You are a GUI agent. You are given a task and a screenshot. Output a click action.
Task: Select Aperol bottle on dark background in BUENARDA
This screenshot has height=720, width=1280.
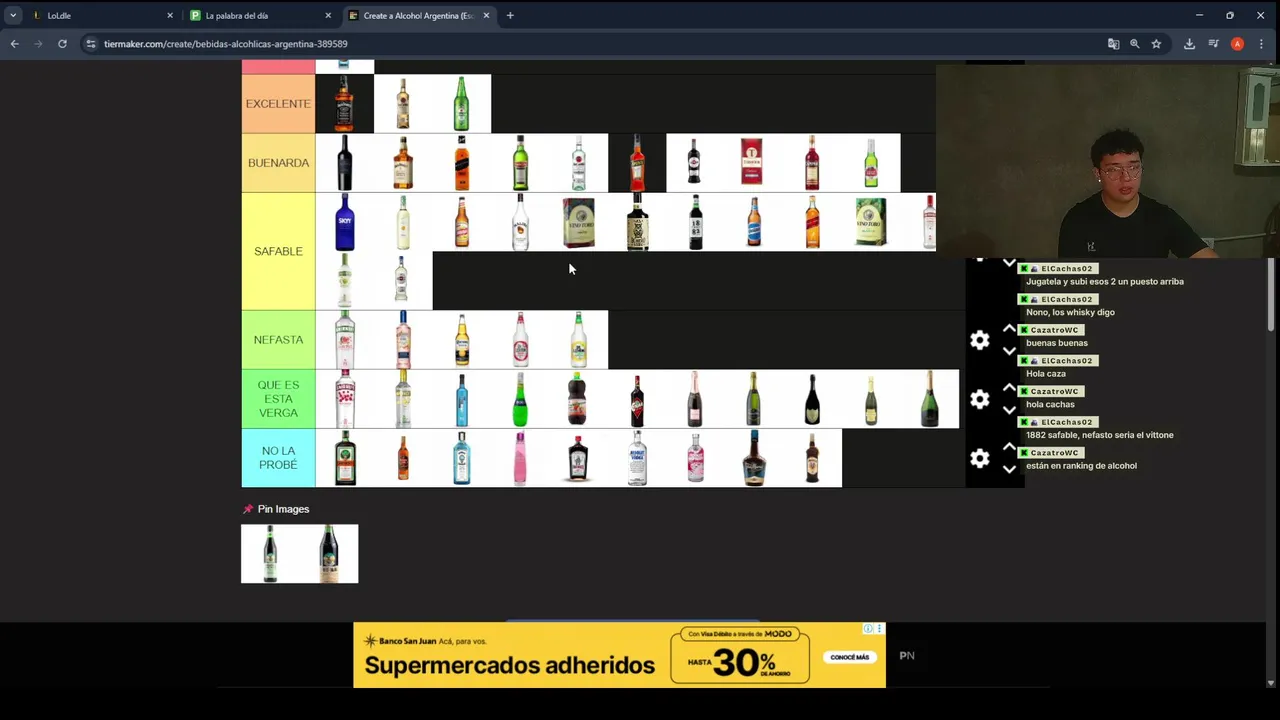[637, 163]
